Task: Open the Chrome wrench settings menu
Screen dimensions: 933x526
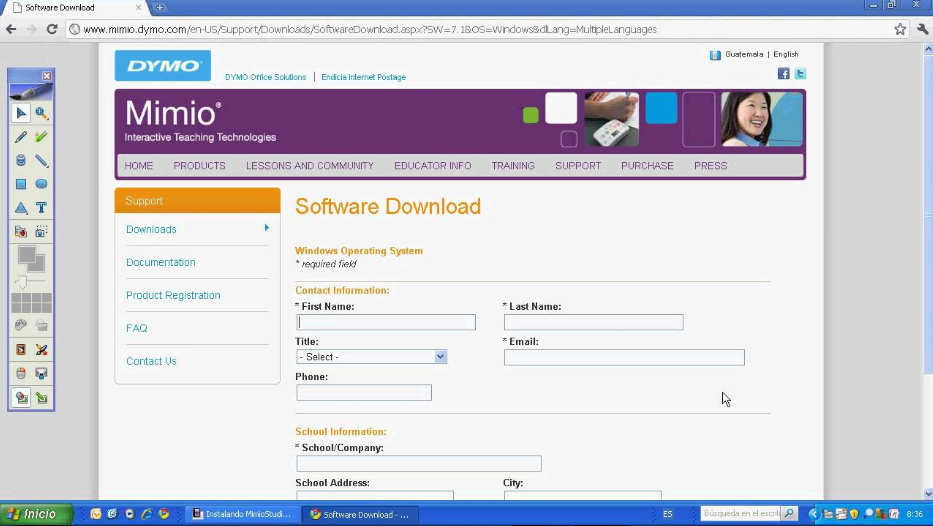Action: pos(922,29)
